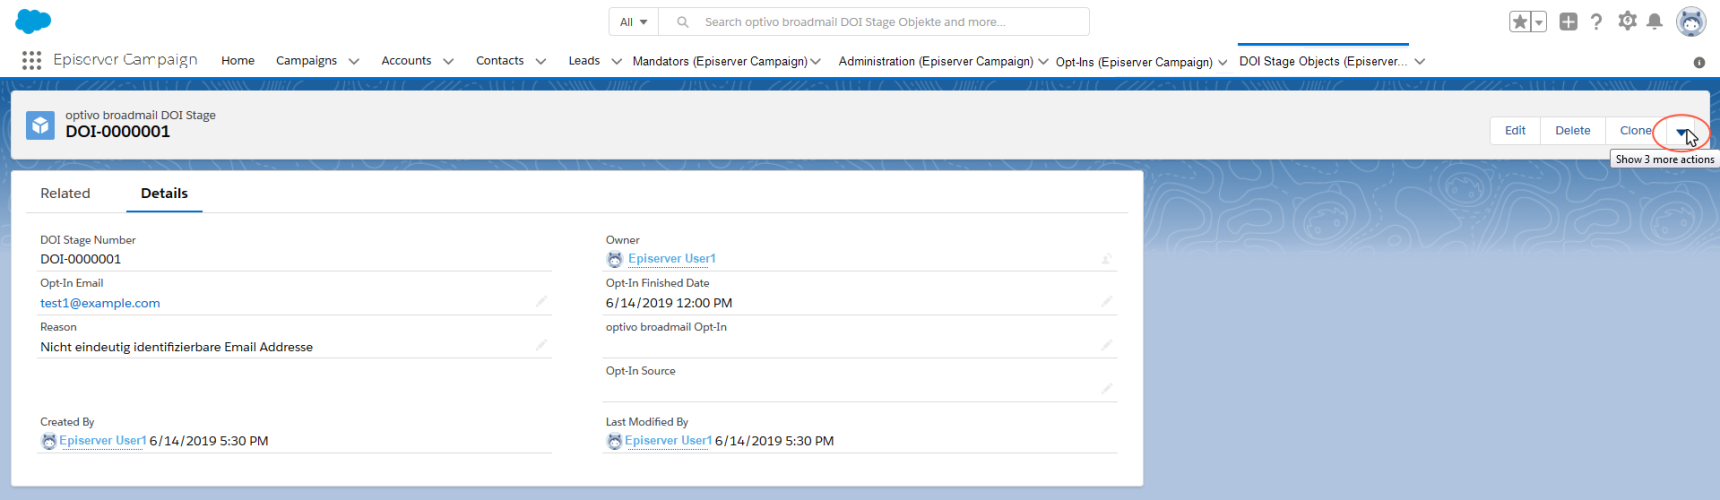The image size is (1720, 500).
Task: Open the Help question mark icon
Action: pyautogui.click(x=1597, y=22)
